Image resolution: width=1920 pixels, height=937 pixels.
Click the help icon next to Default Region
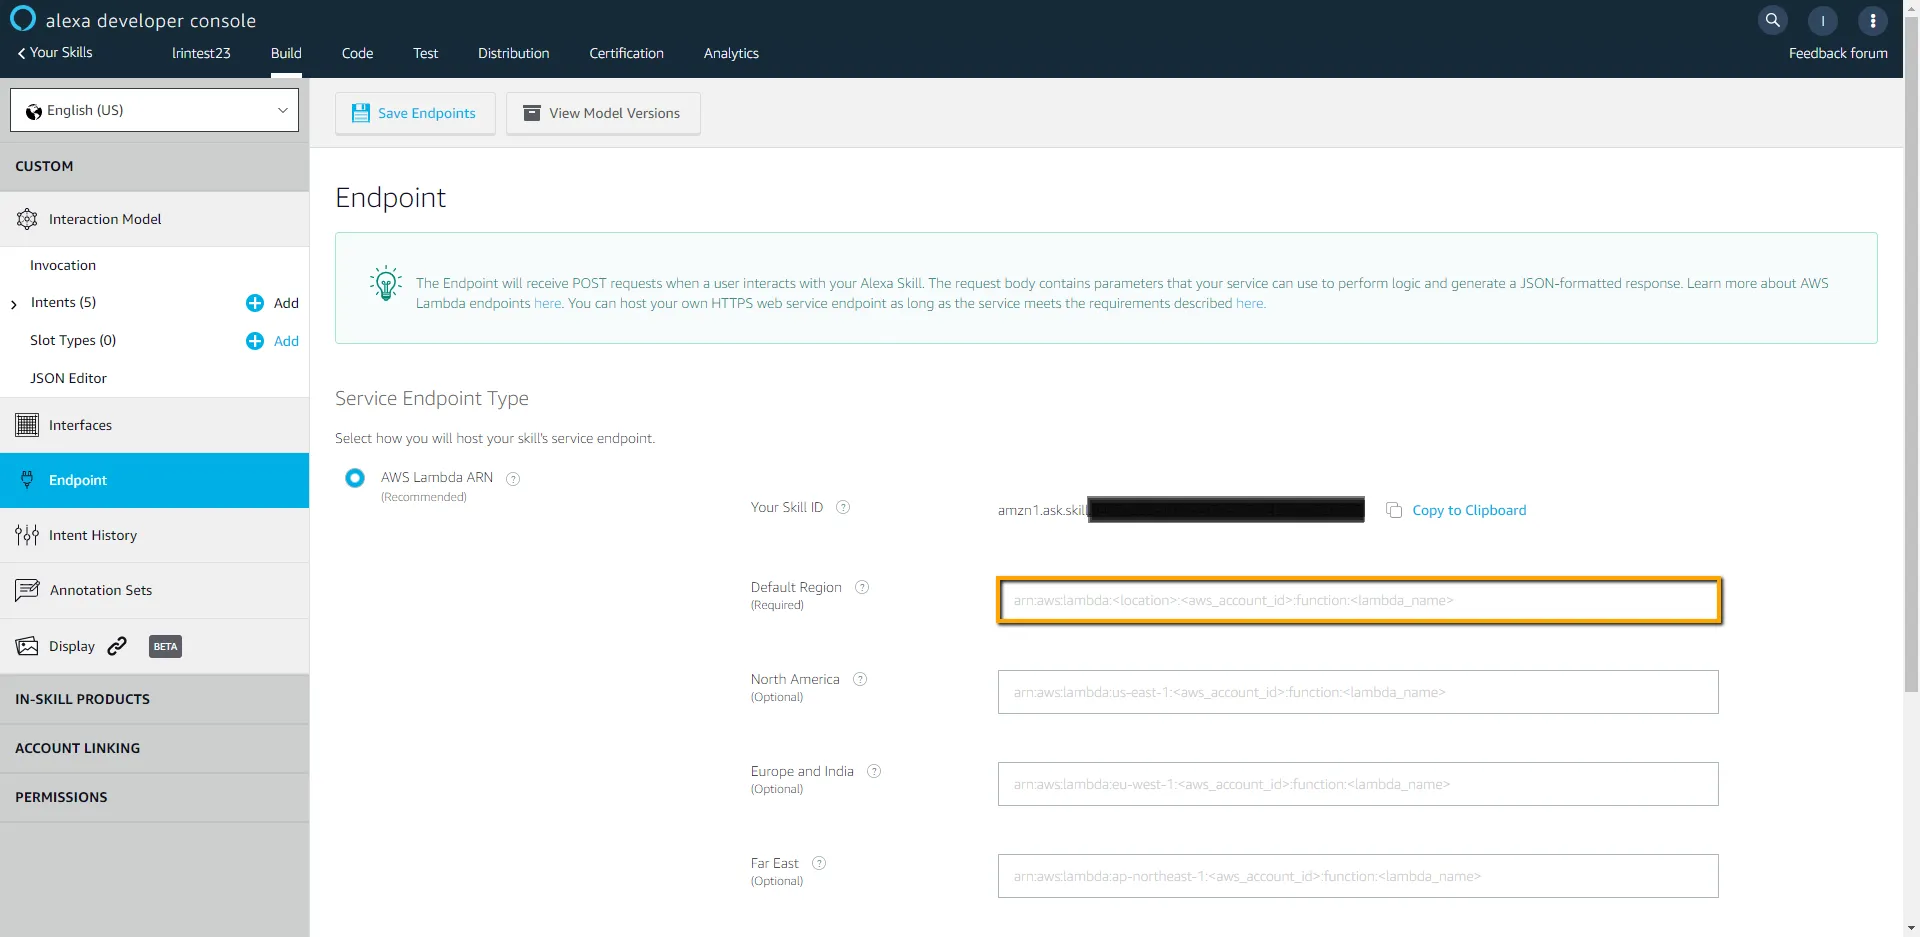(x=862, y=588)
